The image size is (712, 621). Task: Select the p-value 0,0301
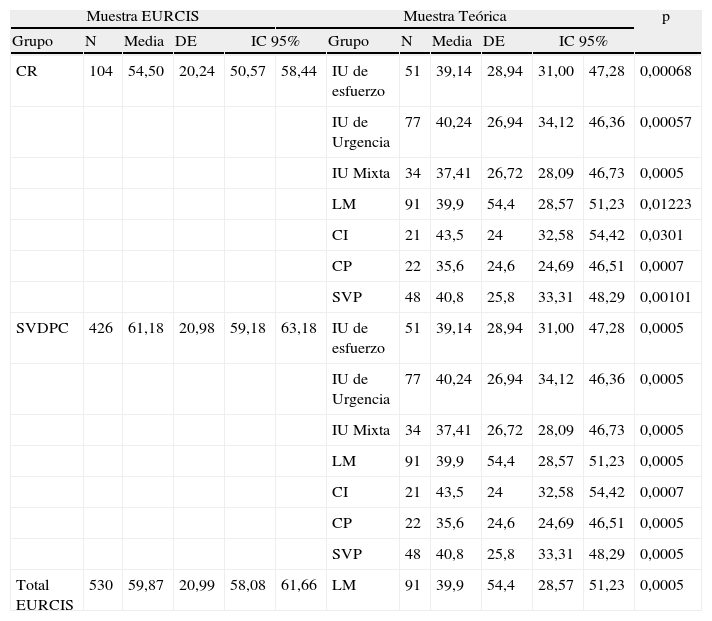coord(661,236)
